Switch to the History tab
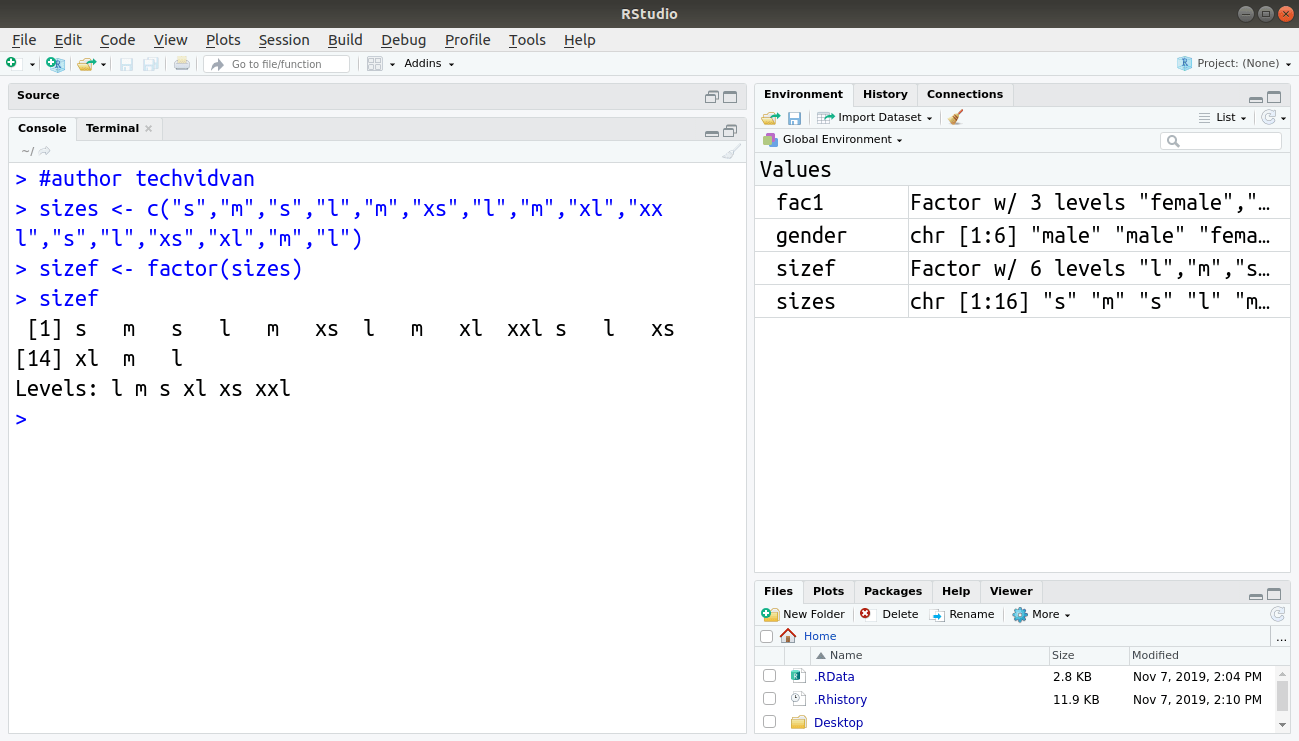 coord(885,94)
